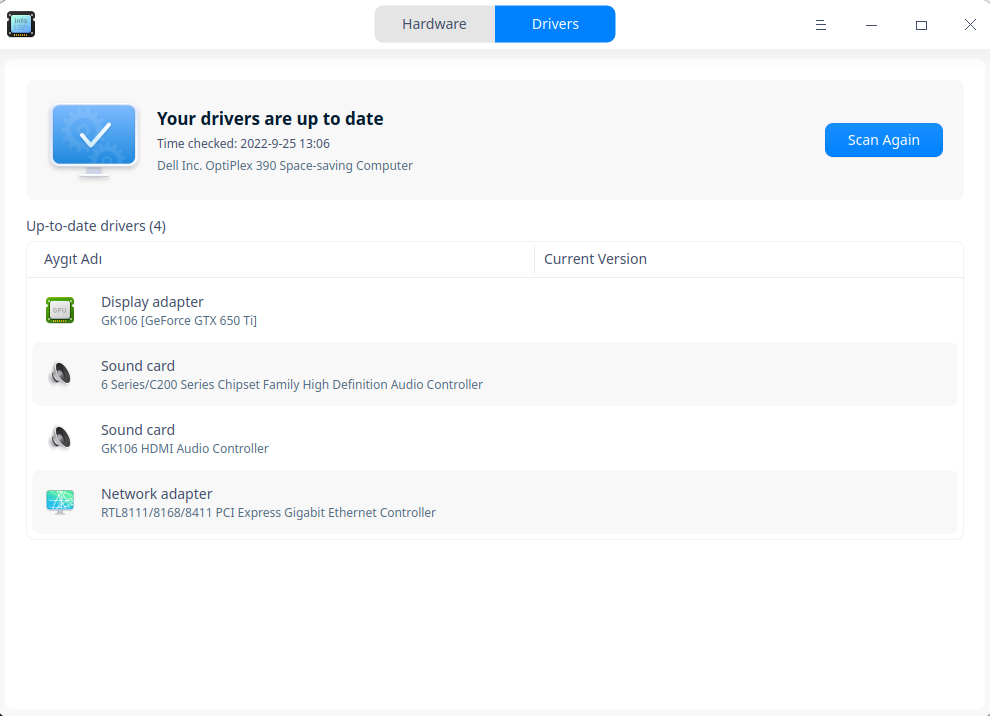The image size is (990, 716).
Task: Select the Display adapter driver row
Action: tap(495, 310)
